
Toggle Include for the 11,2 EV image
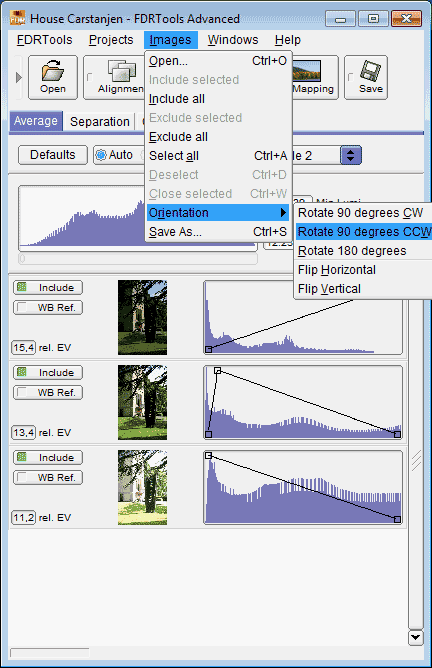[48, 458]
